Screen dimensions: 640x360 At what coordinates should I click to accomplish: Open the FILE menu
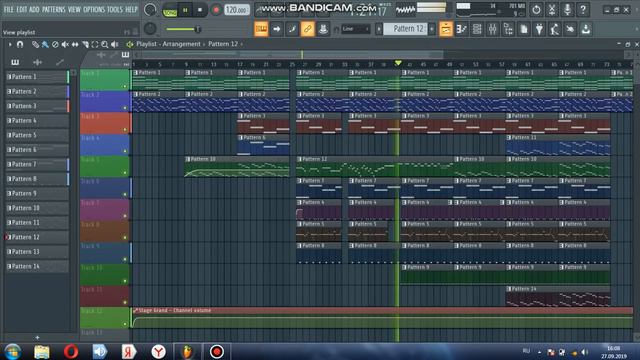click(8, 9)
